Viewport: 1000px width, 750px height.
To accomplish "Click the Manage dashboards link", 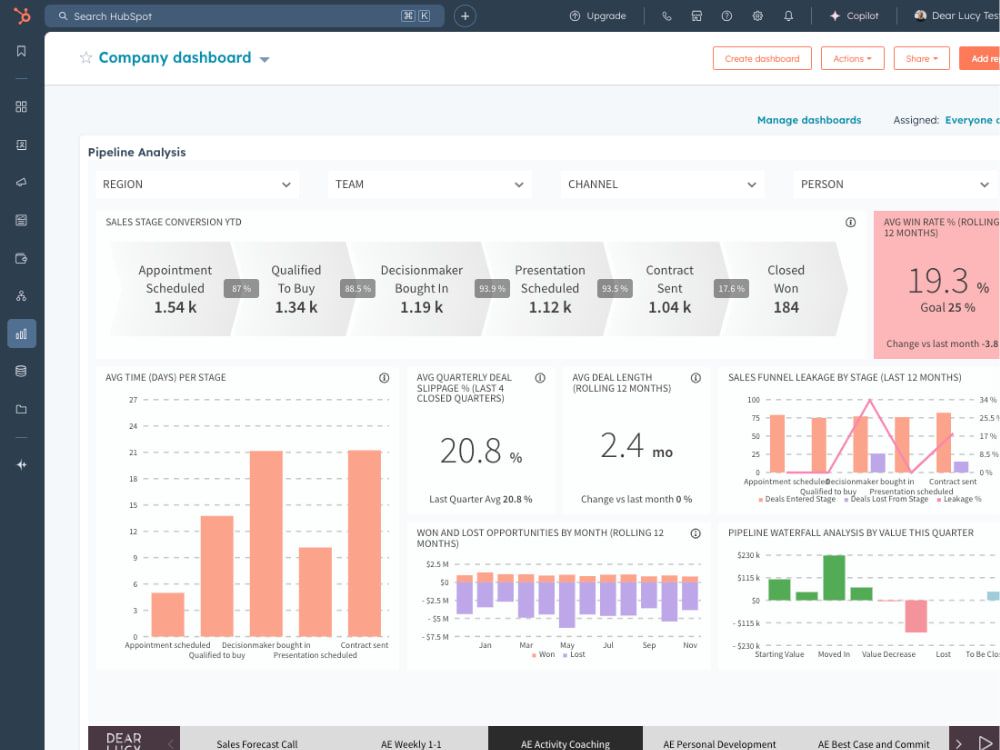I will (809, 120).
